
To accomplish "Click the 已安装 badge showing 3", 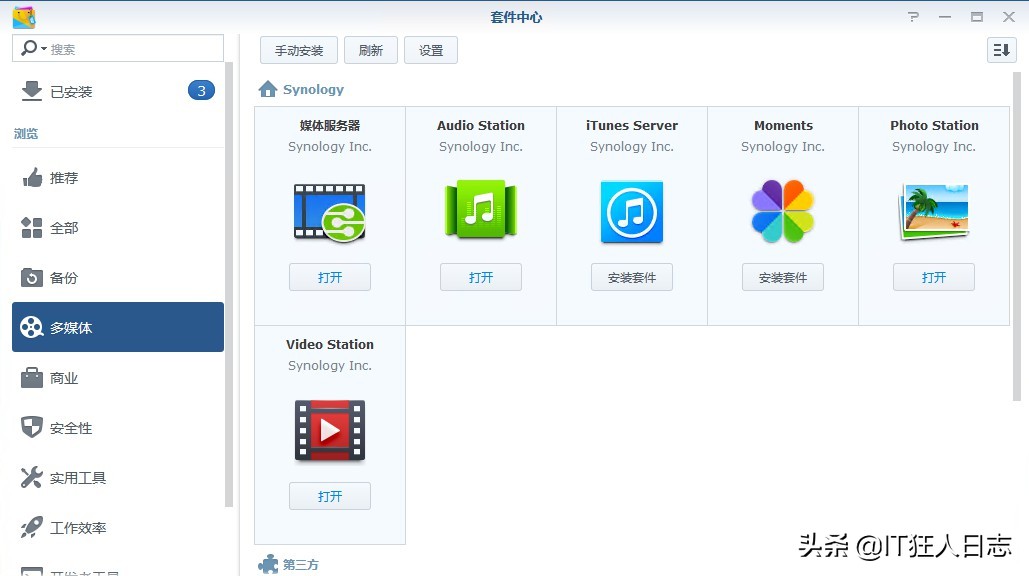I will pos(201,89).
